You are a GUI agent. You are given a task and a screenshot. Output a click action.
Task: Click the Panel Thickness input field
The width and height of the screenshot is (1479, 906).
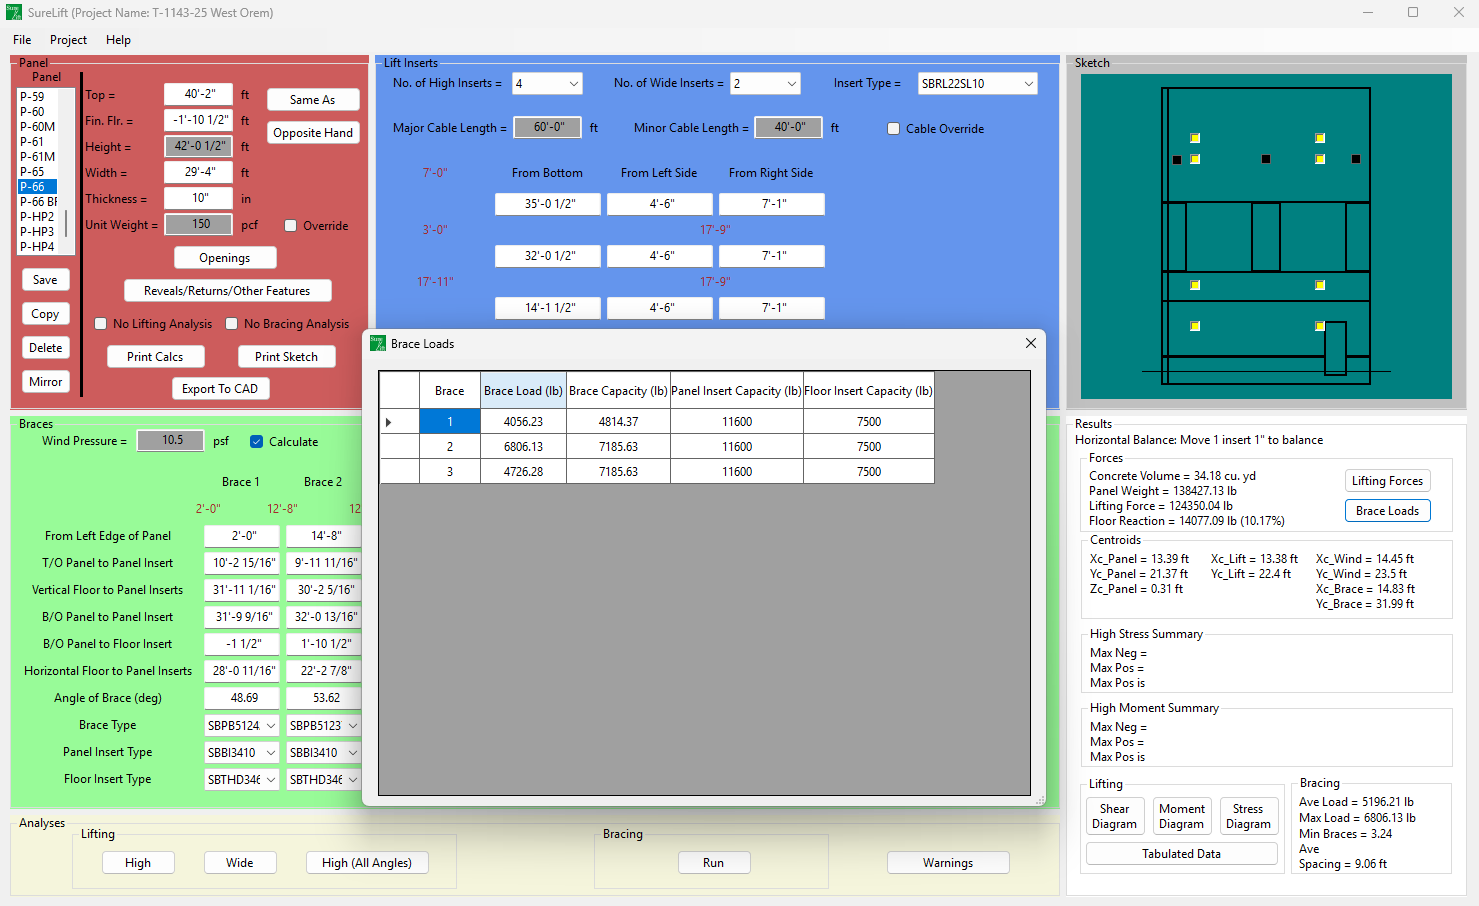point(198,198)
